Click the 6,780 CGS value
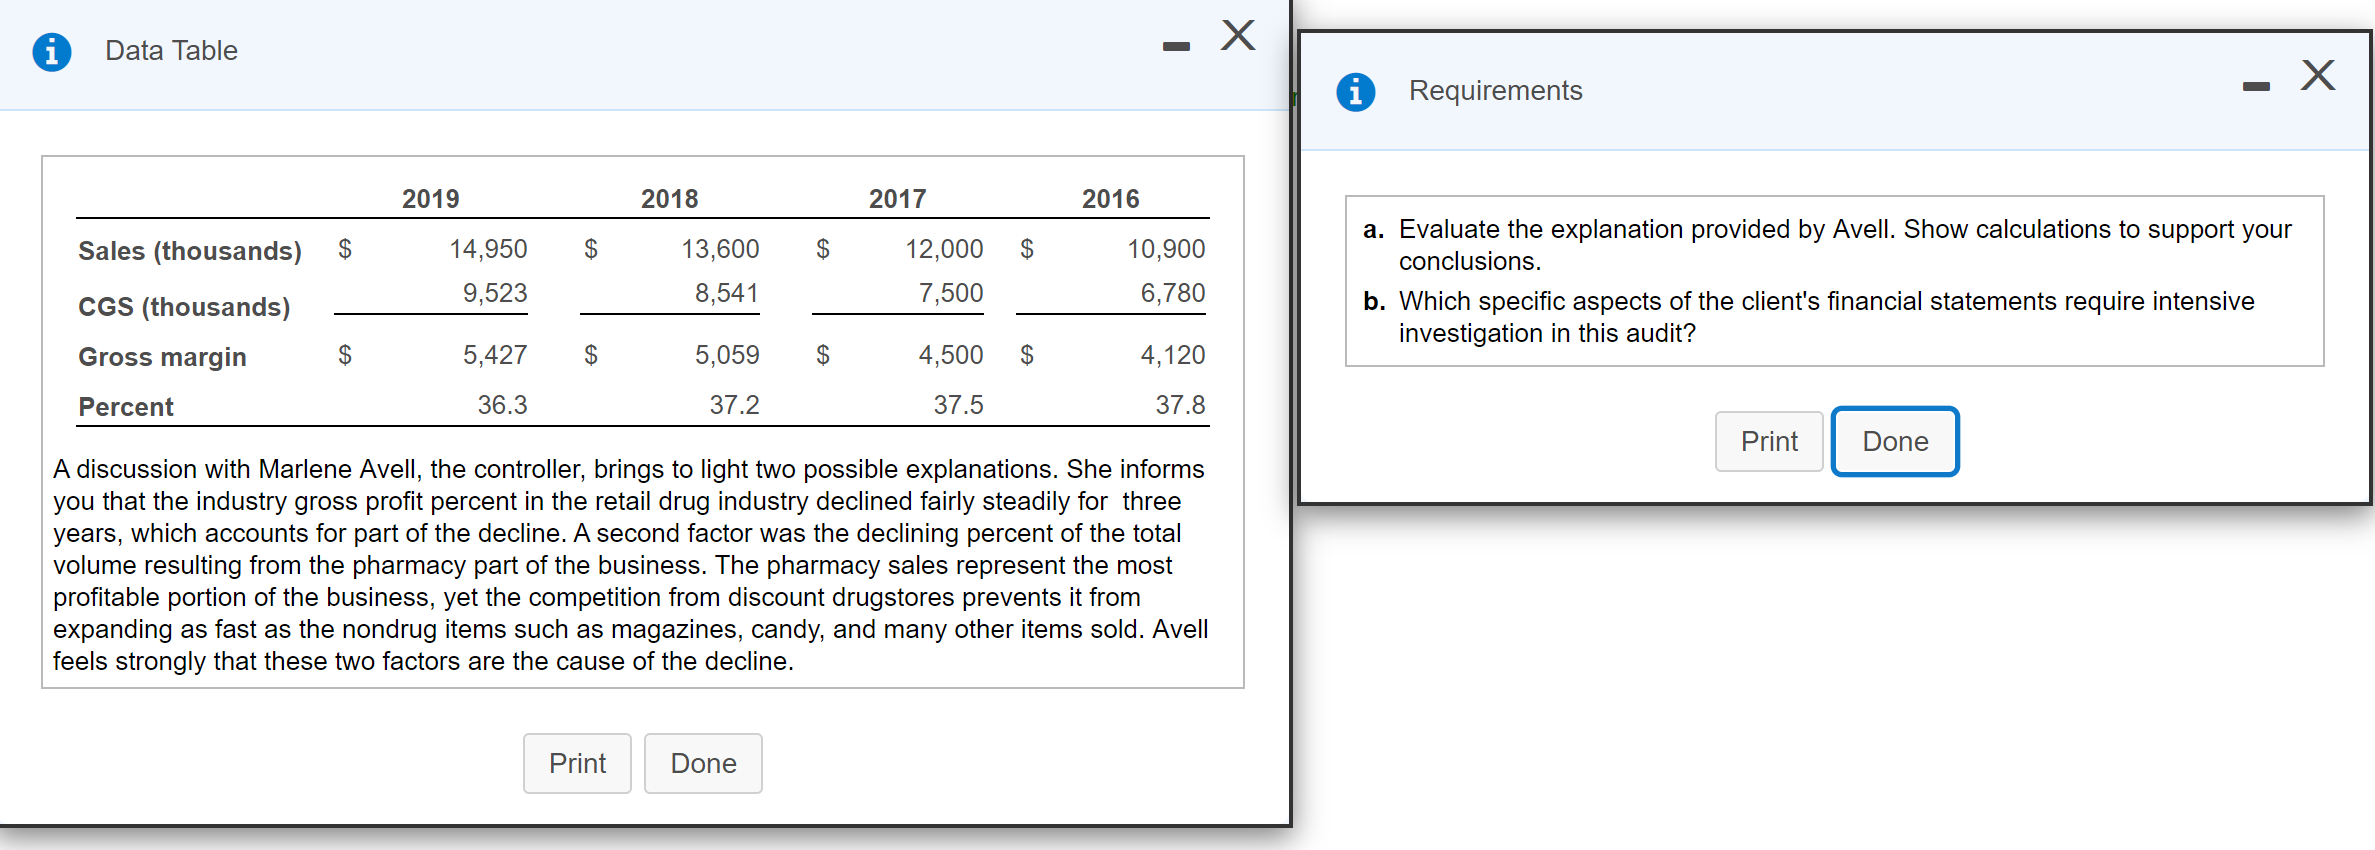 coord(1173,293)
